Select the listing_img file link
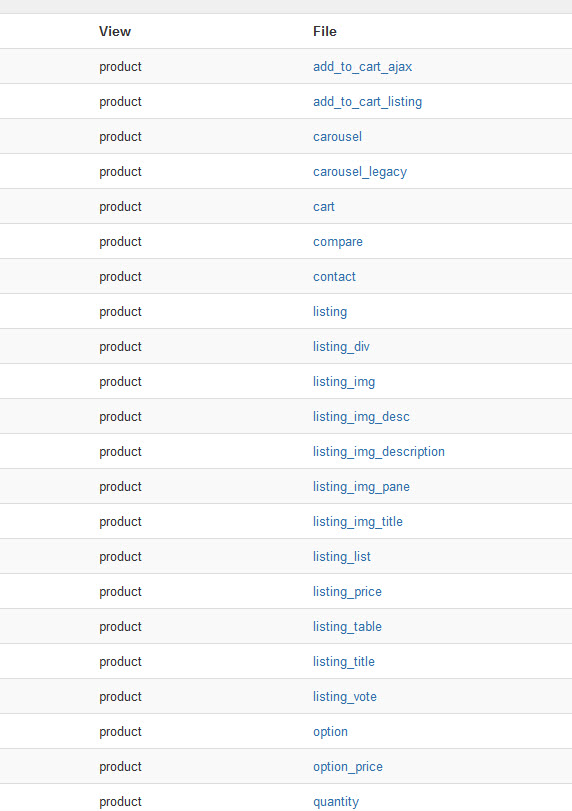Image resolution: width=572 pixels, height=811 pixels. [344, 382]
